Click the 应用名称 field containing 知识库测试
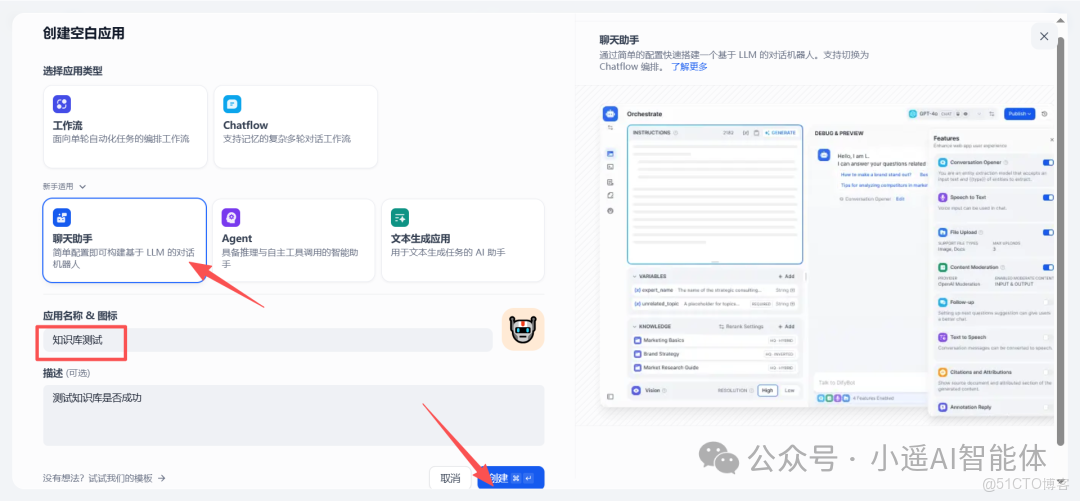1080x501 pixels. coord(268,340)
